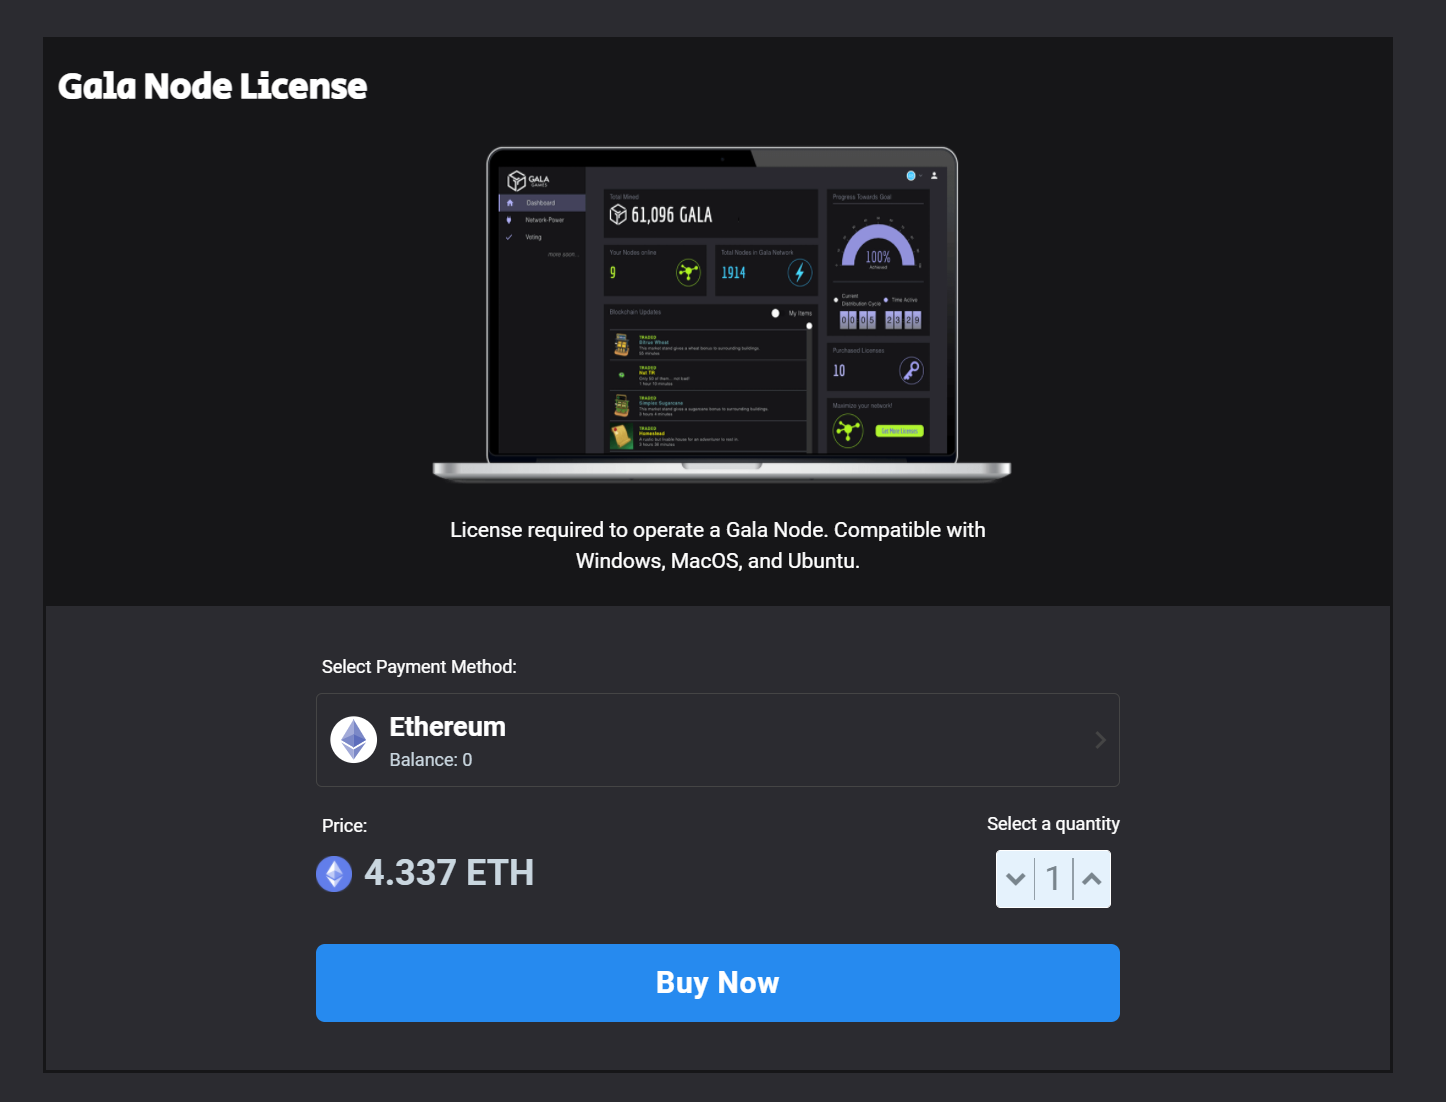This screenshot has height=1102, width=1446.
Task: Open the Network Power sidebar item
Action: [542, 220]
